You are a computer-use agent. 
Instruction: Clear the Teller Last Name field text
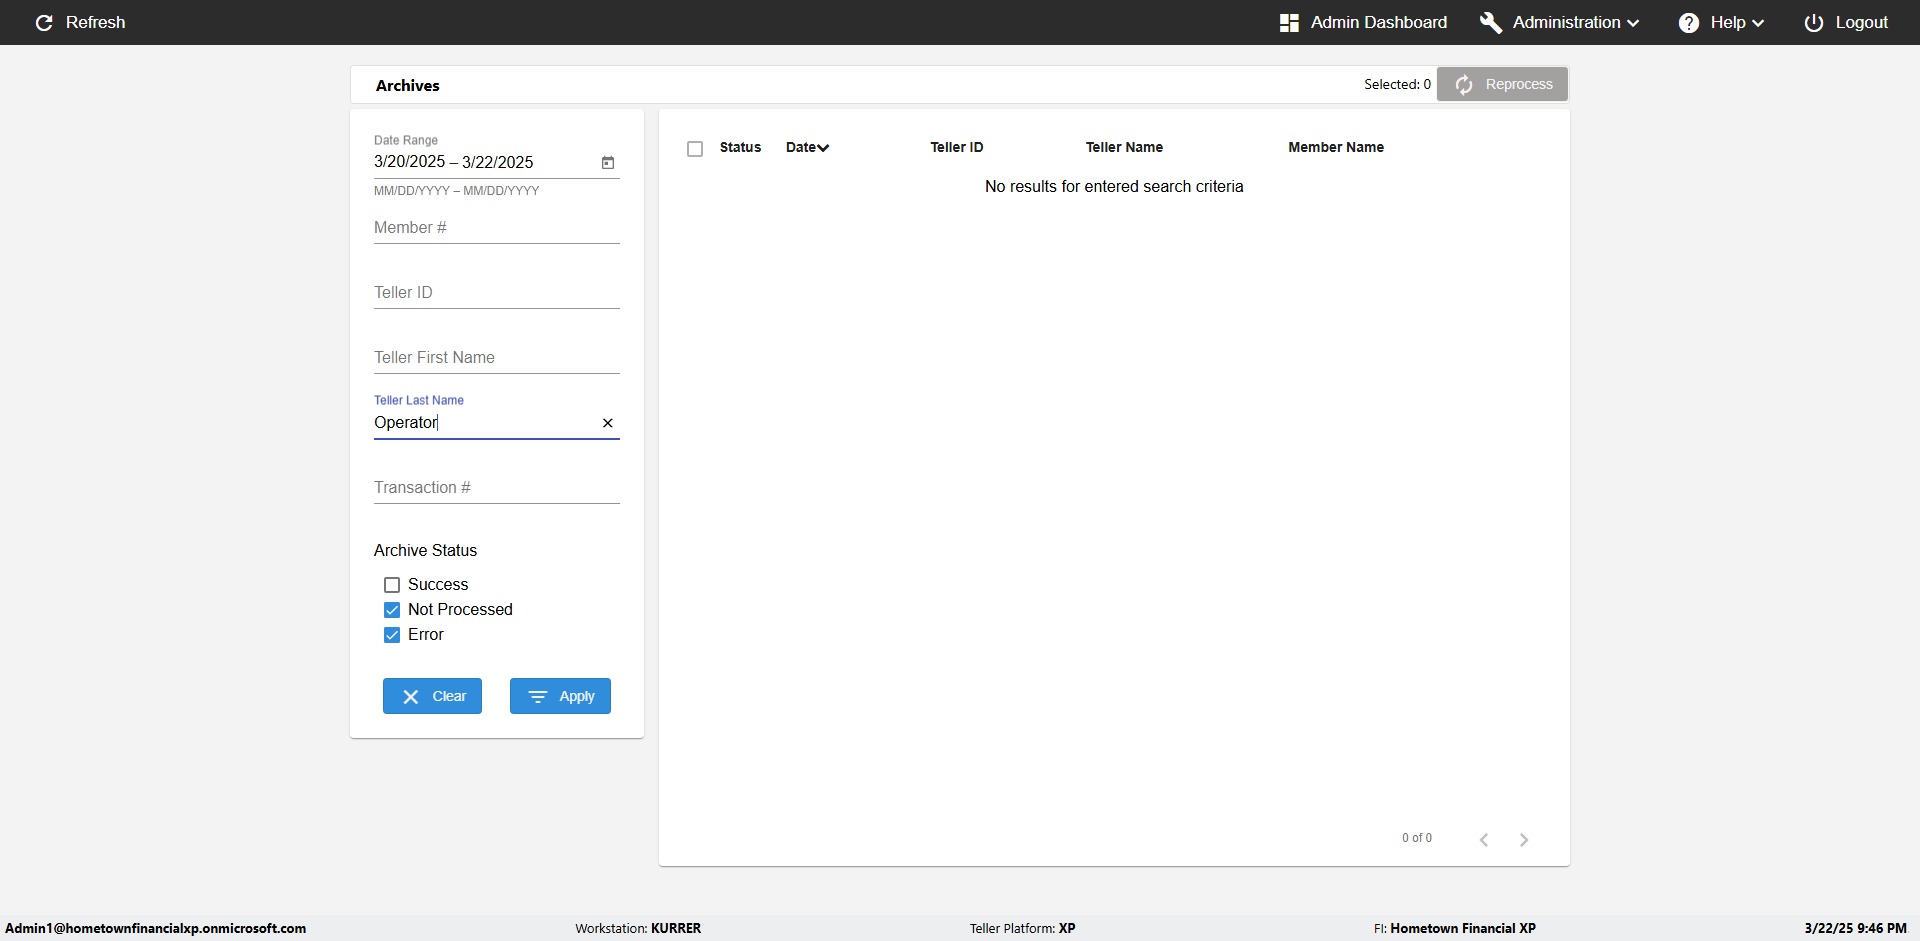pos(608,423)
